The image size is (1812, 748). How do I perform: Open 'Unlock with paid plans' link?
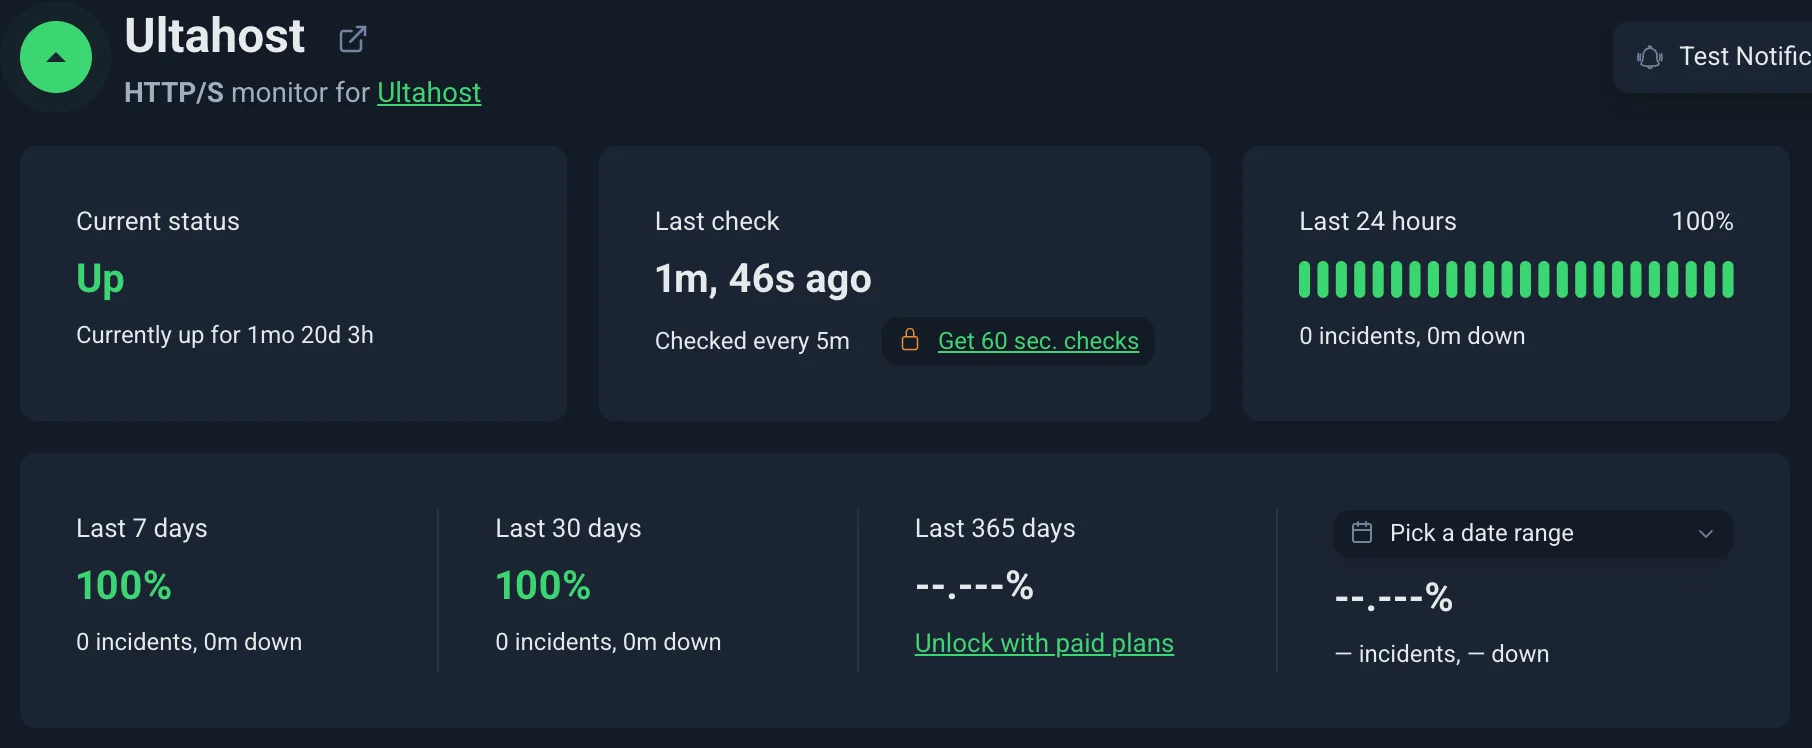[x=1044, y=643]
